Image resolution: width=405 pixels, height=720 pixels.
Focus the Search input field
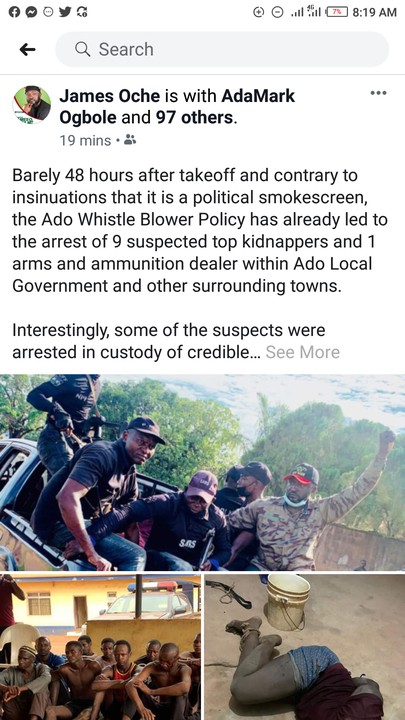[x=222, y=49]
